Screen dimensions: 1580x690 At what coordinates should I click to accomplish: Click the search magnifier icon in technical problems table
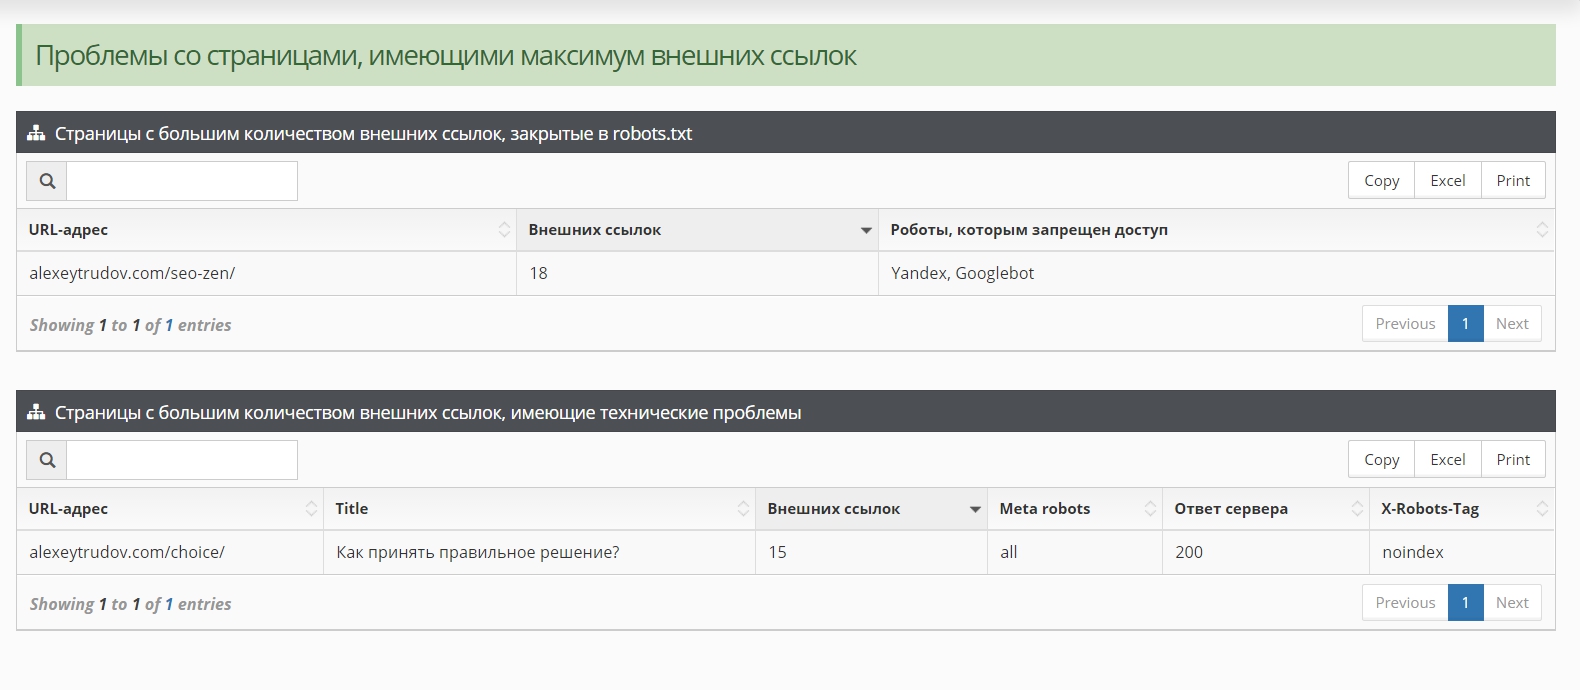[47, 460]
